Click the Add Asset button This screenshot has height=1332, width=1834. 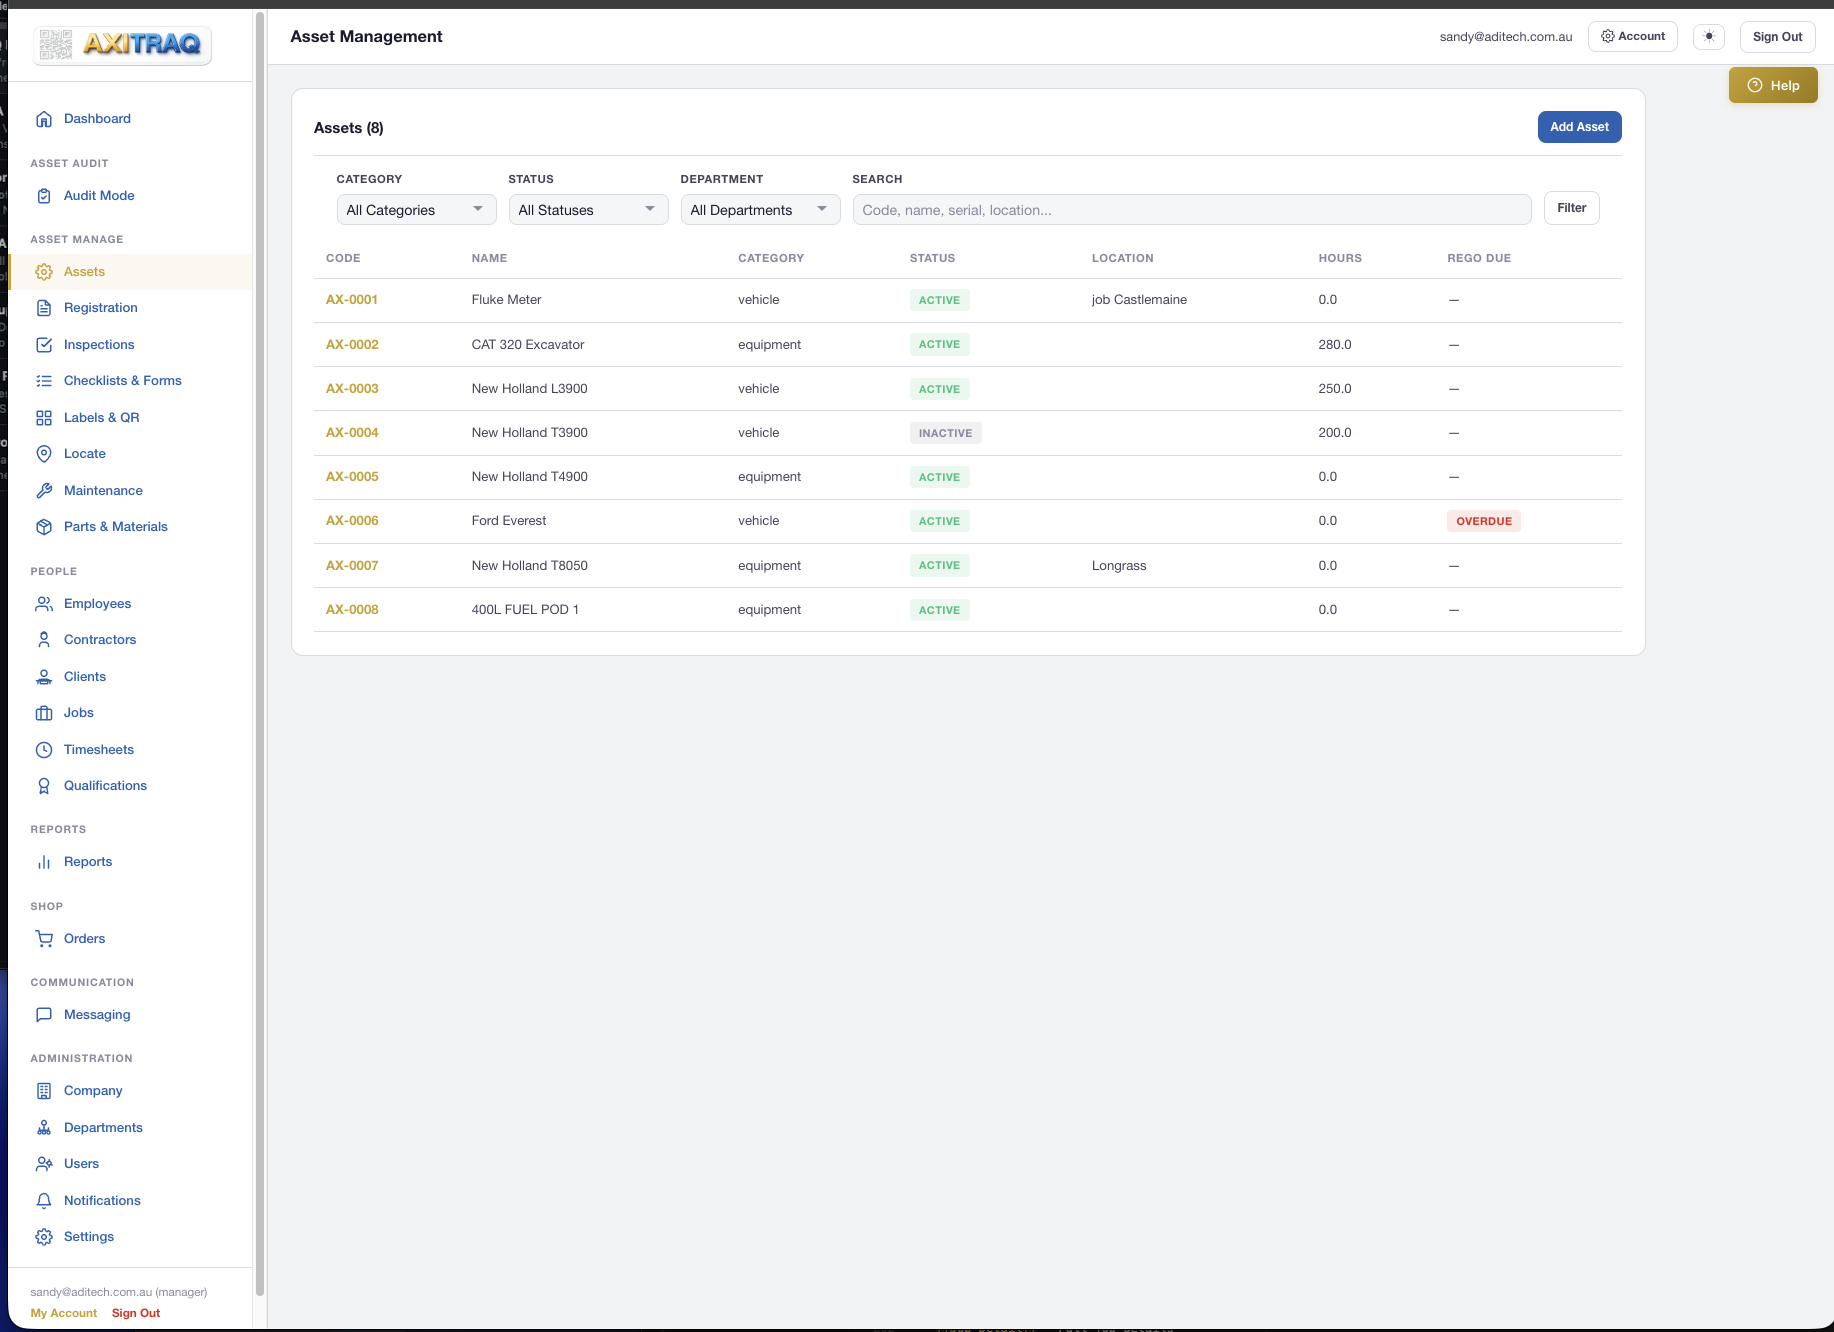[1579, 127]
